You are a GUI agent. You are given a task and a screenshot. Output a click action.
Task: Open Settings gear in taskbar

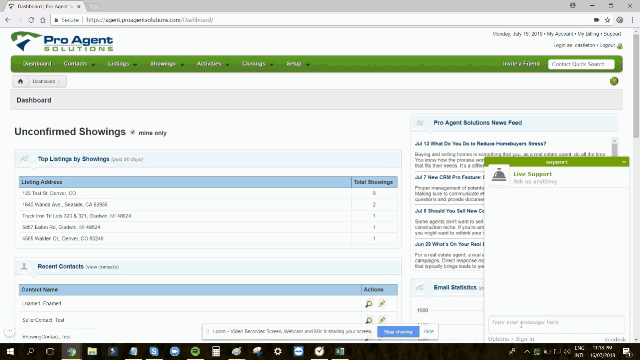click(x=278, y=351)
